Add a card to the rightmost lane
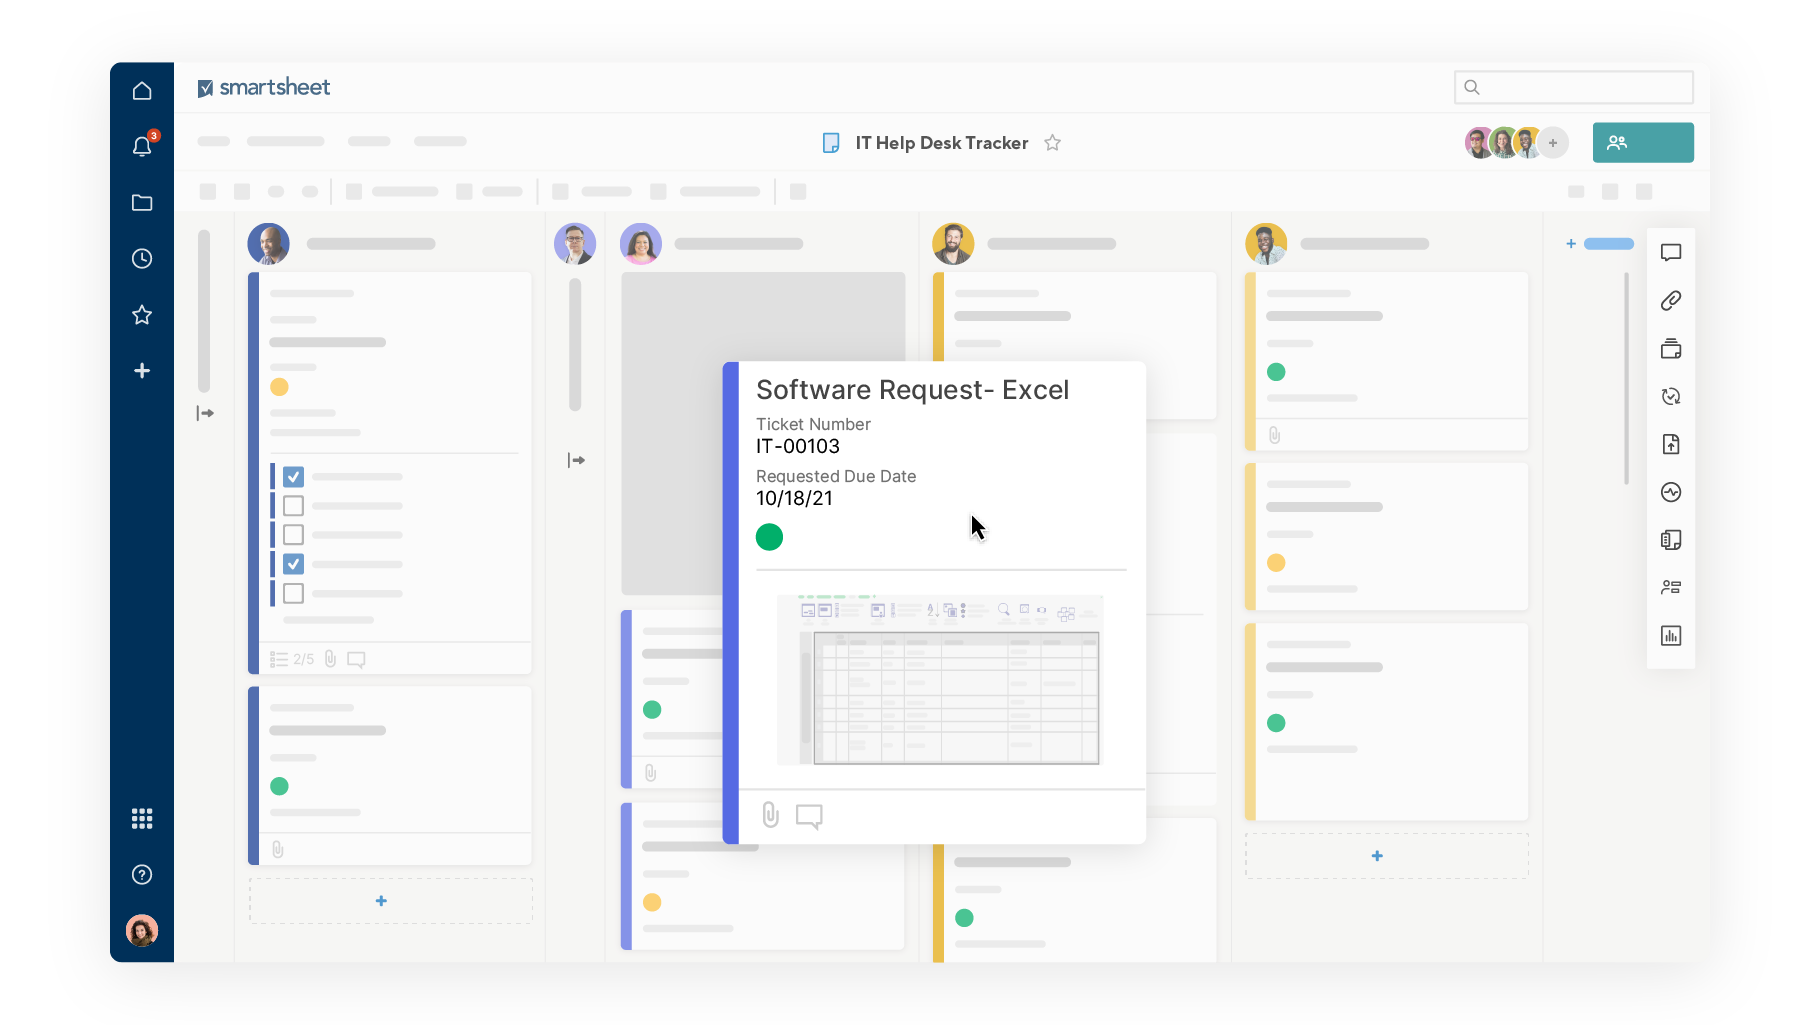The width and height of the screenshot is (1820, 1025). [x=1387, y=856]
